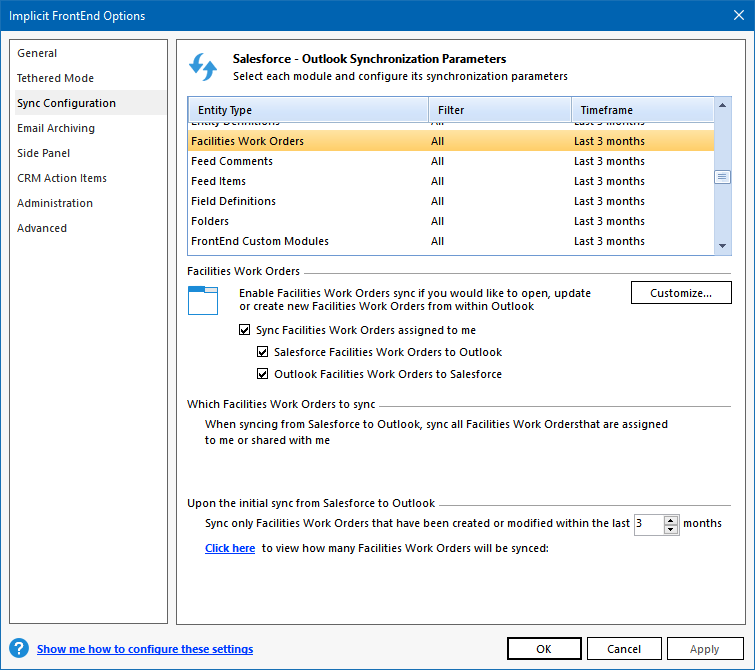Viewport: 755px width, 670px height.
Task: Open the Advanced settings section
Action: (42, 228)
